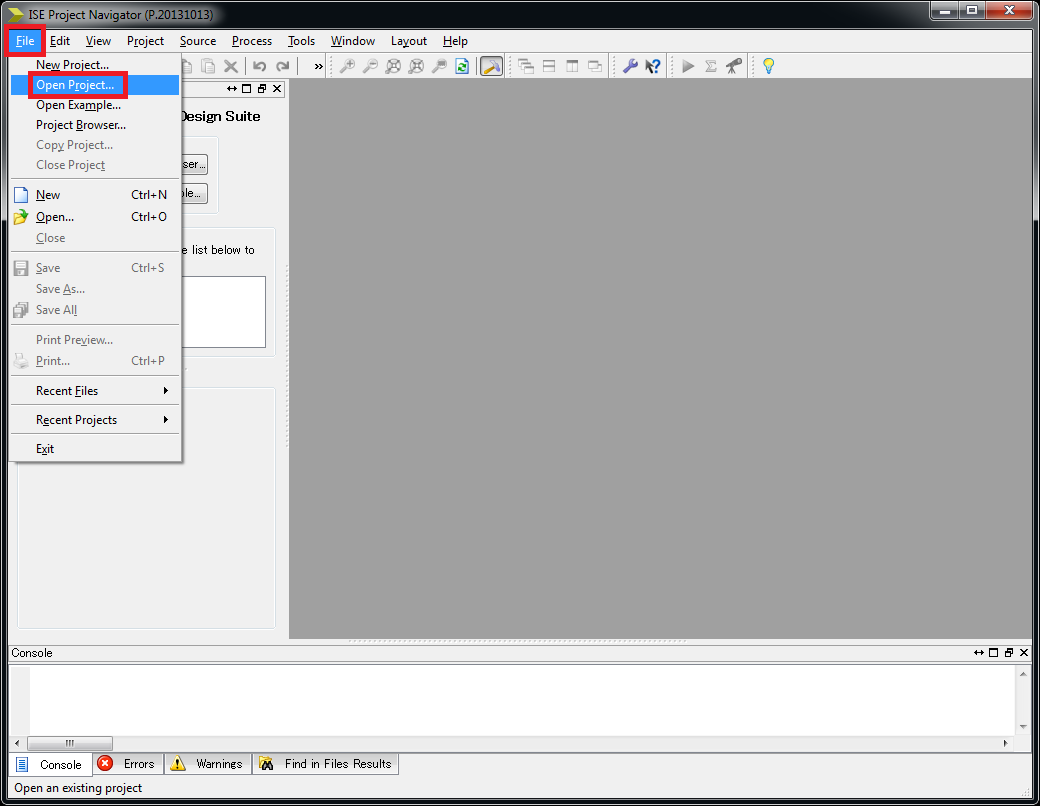
Task: Click the lightbulb tips icon
Action: (769, 66)
